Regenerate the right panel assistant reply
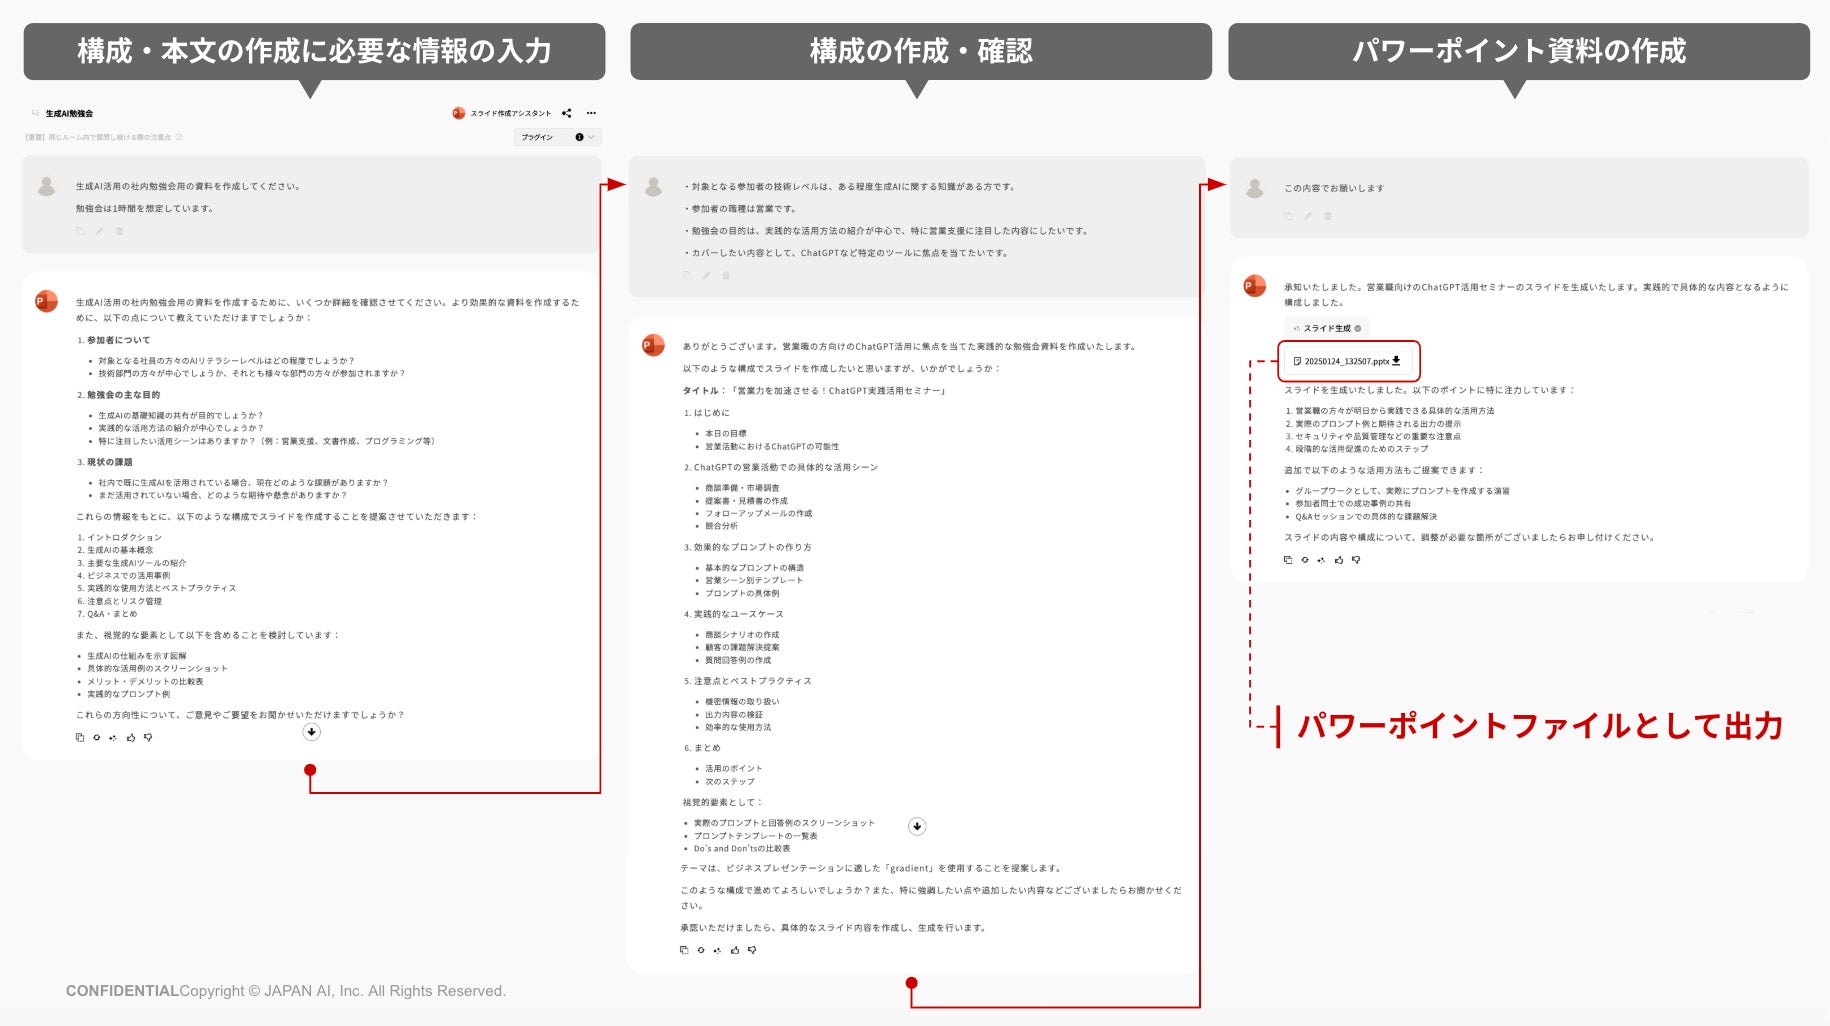The width and height of the screenshot is (1830, 1026). [1305, 560]
